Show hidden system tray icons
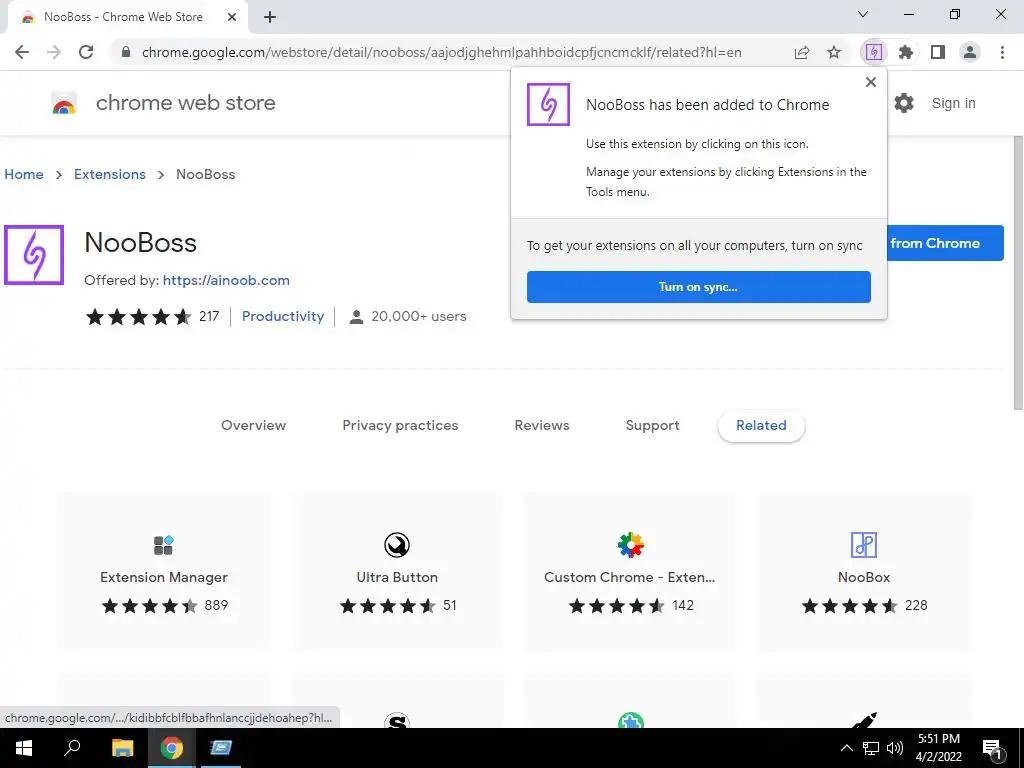Viewport: 1024px width, 768px height. [x=846, y=748]
